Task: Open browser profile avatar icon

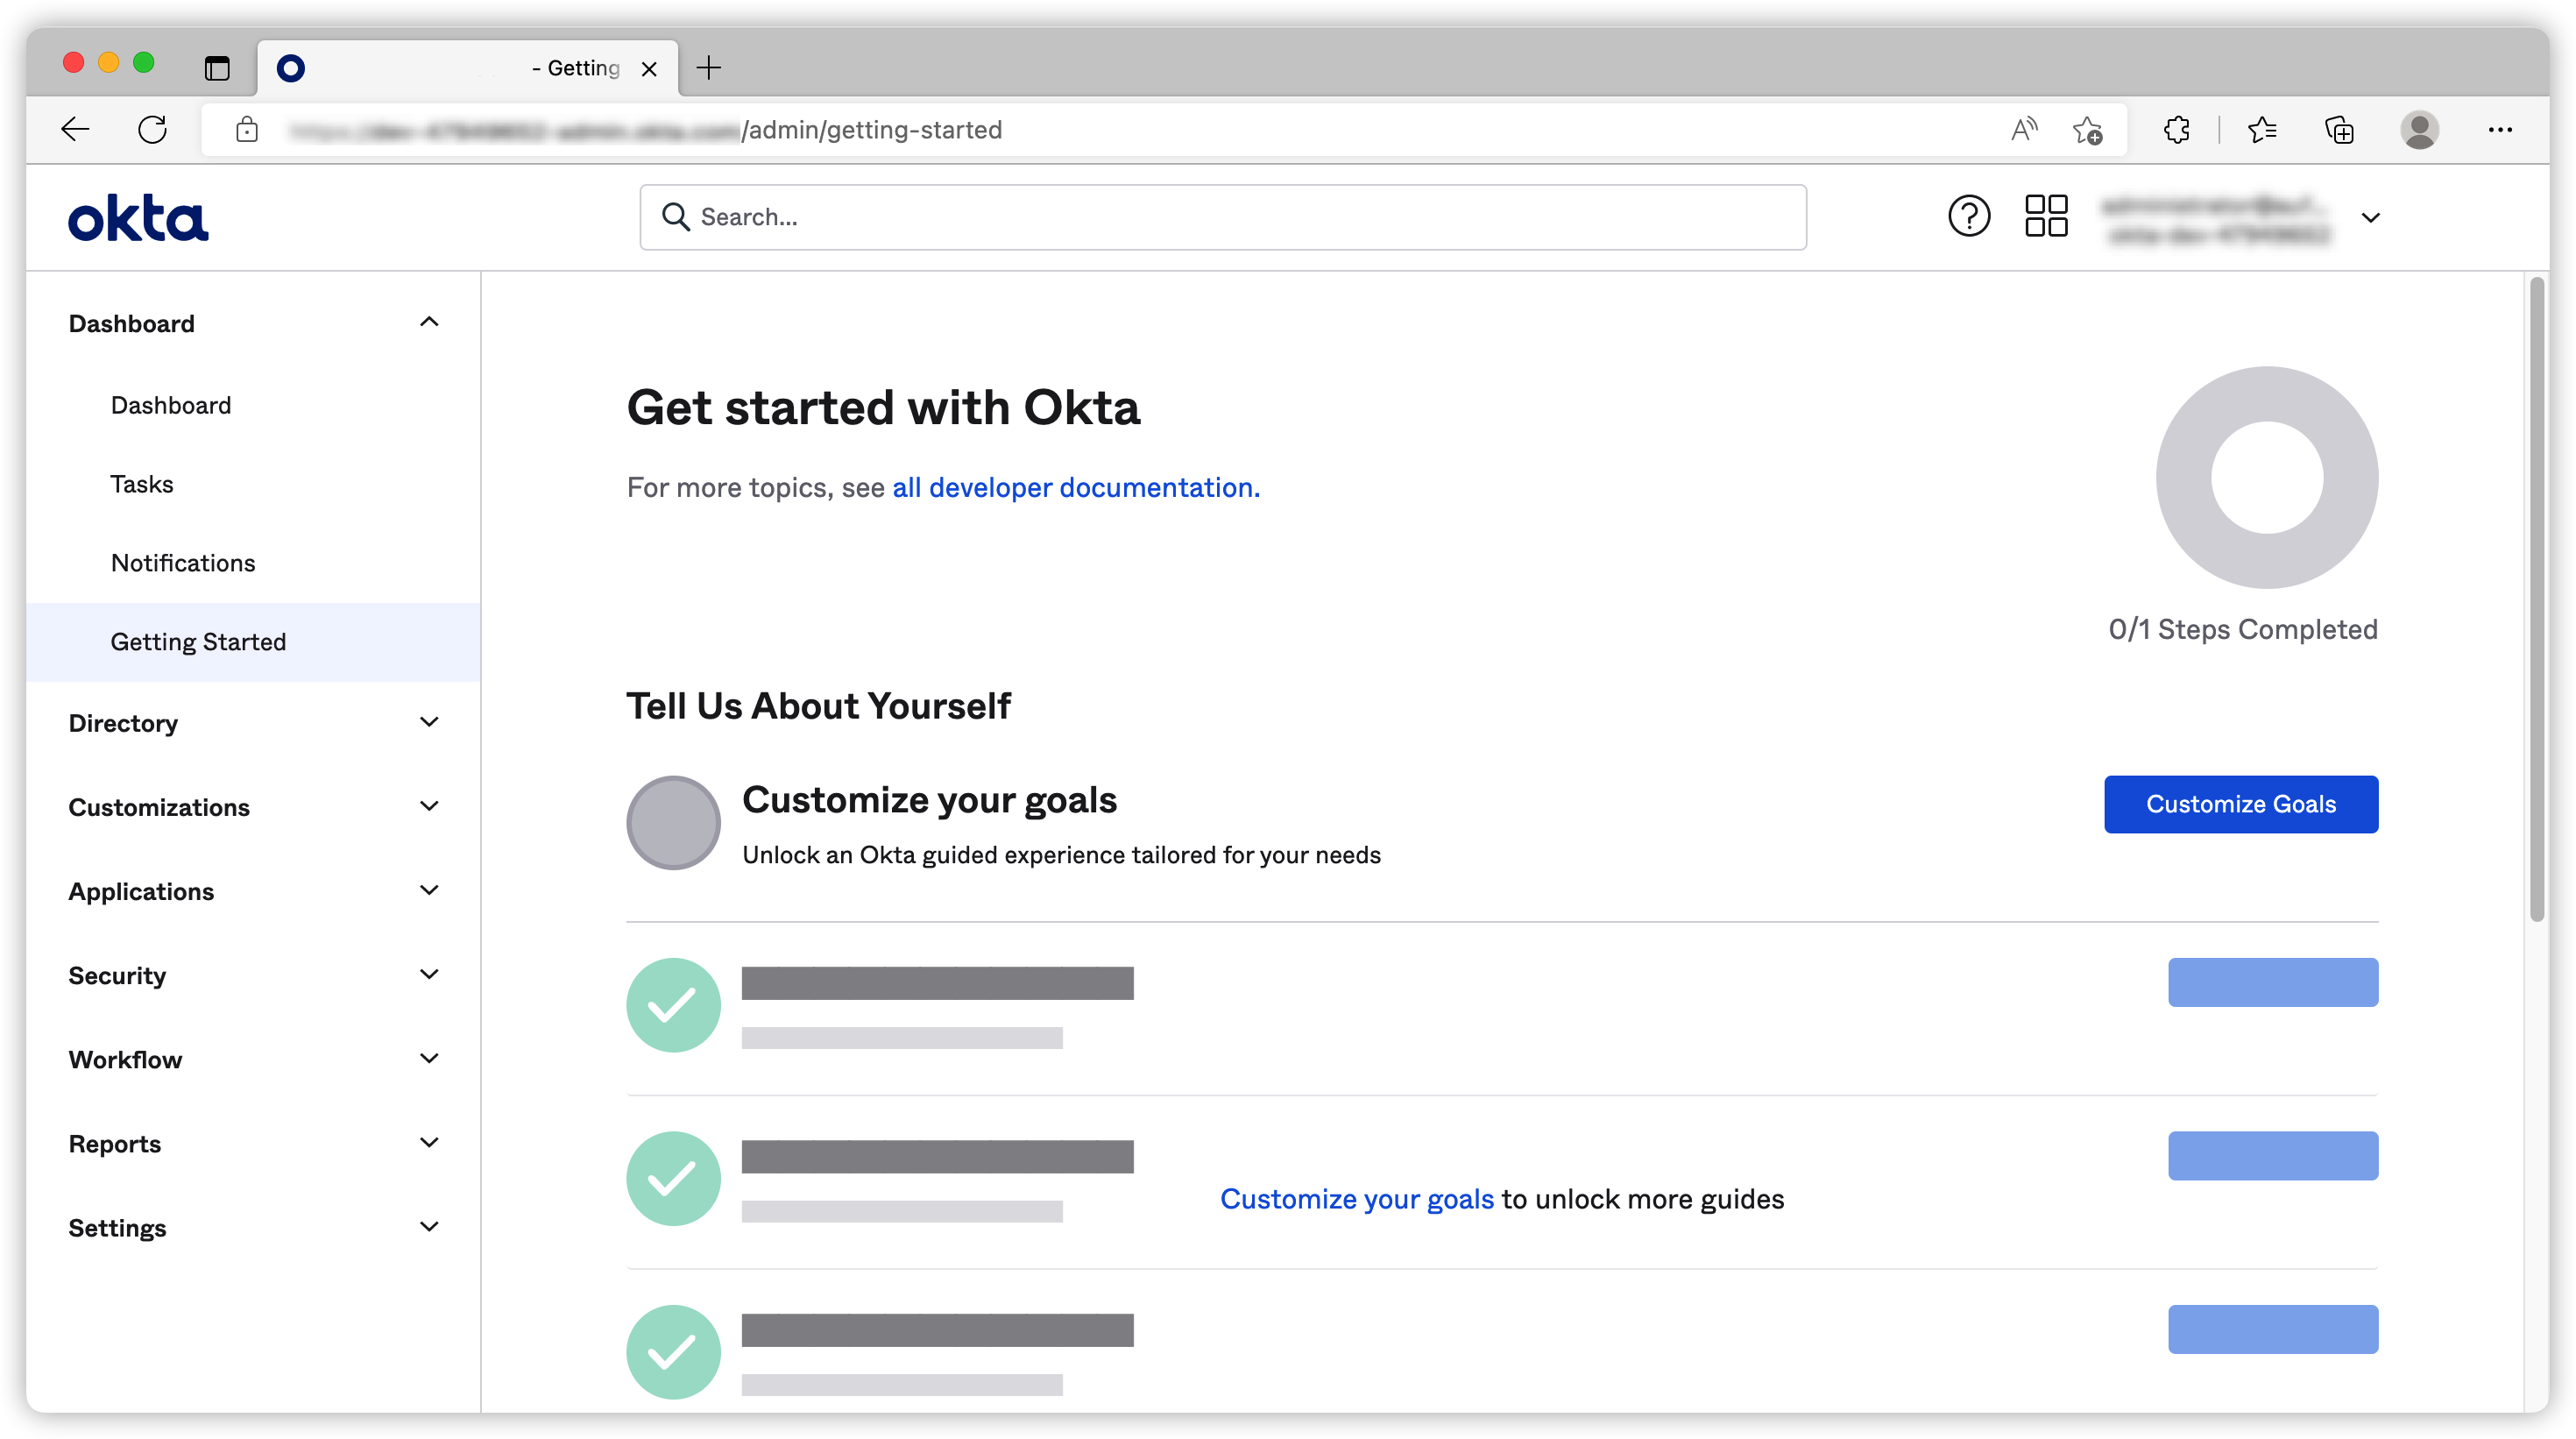Action: click(2418, 130)
